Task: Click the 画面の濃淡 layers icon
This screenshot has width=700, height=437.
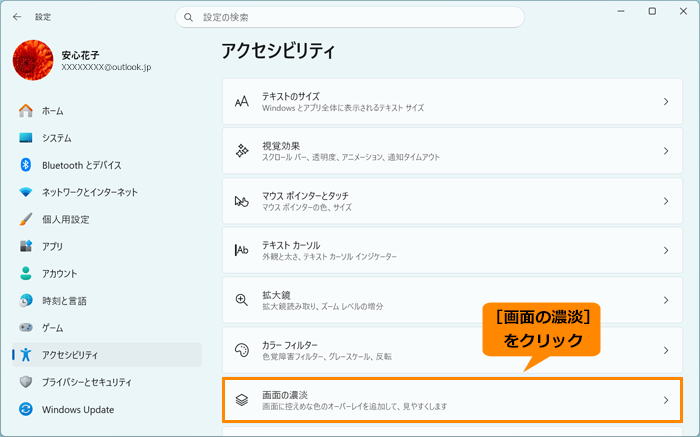Action: click(242, 400)
